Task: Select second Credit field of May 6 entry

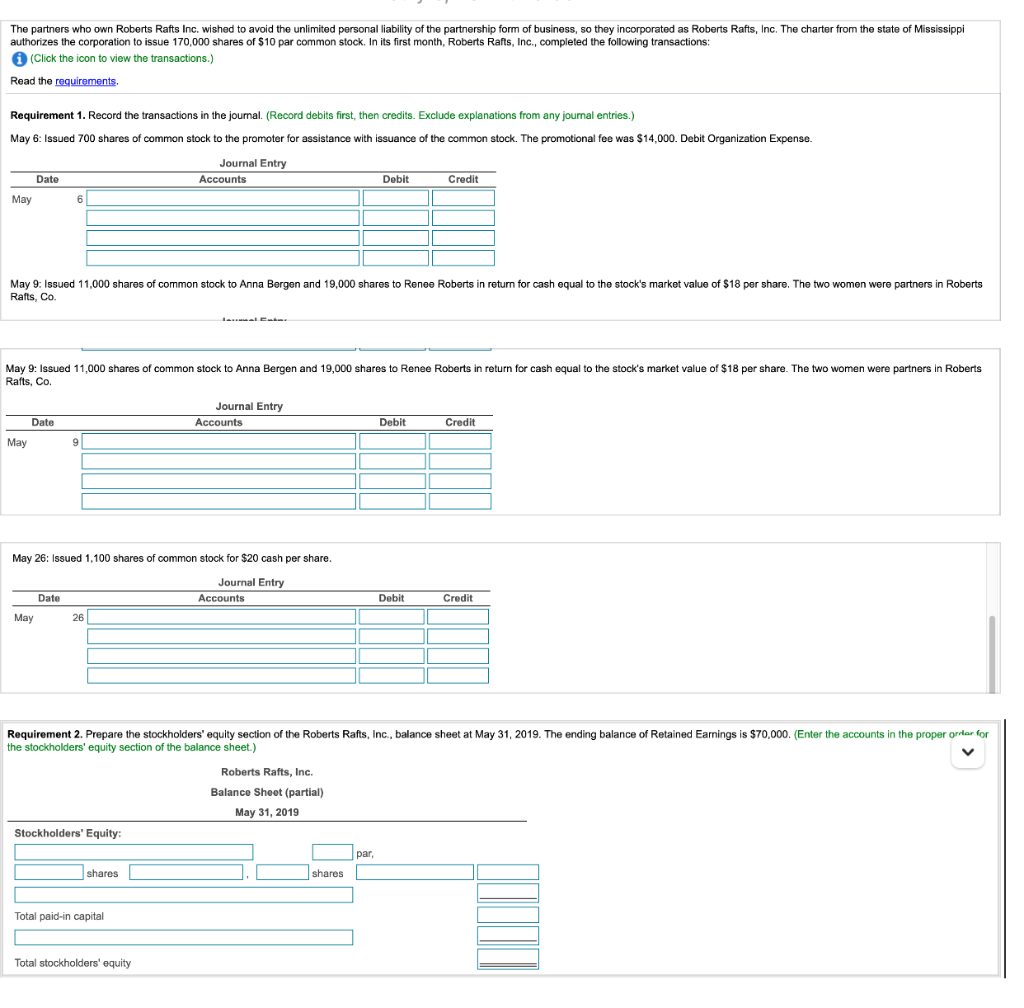Action: point(463,218)
